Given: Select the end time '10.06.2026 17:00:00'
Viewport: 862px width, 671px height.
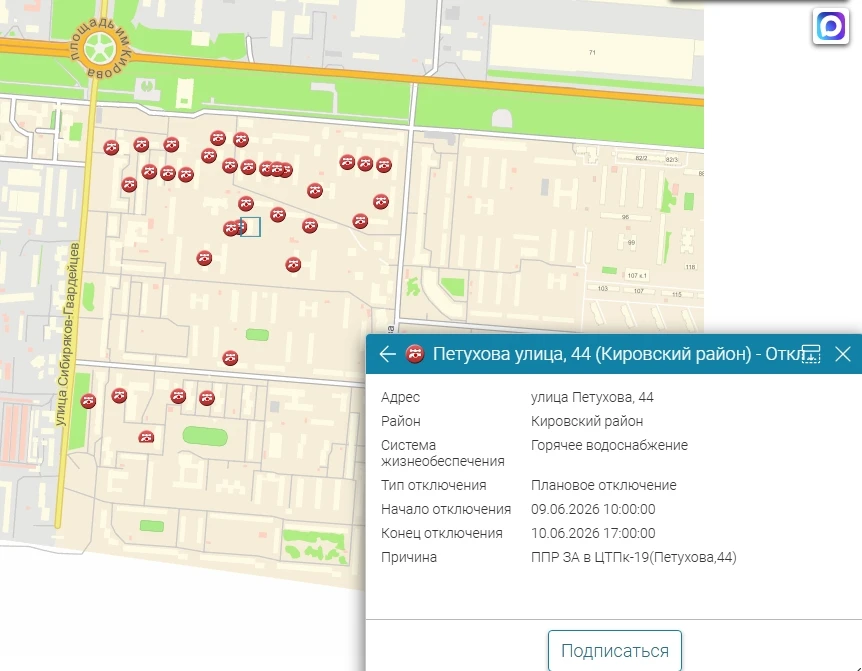Looking at the screenshot, I should point(593,533).
